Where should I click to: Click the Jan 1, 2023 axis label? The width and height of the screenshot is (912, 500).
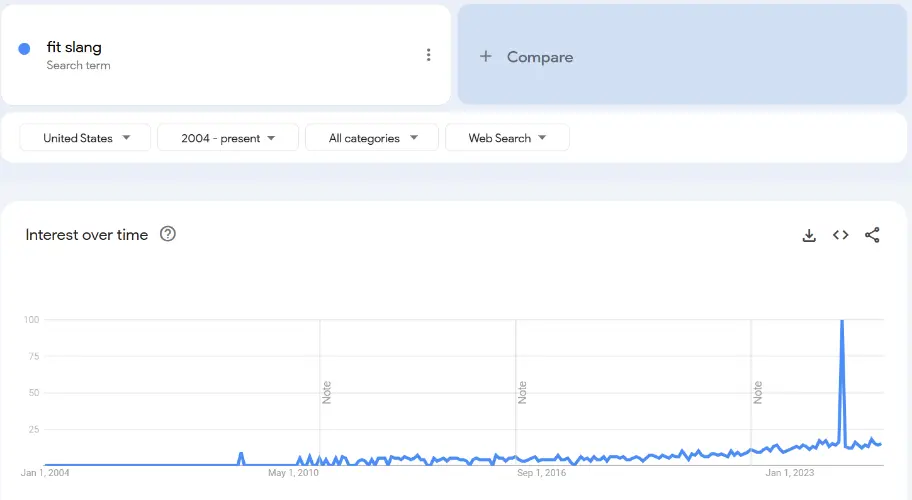click(790, 473)
